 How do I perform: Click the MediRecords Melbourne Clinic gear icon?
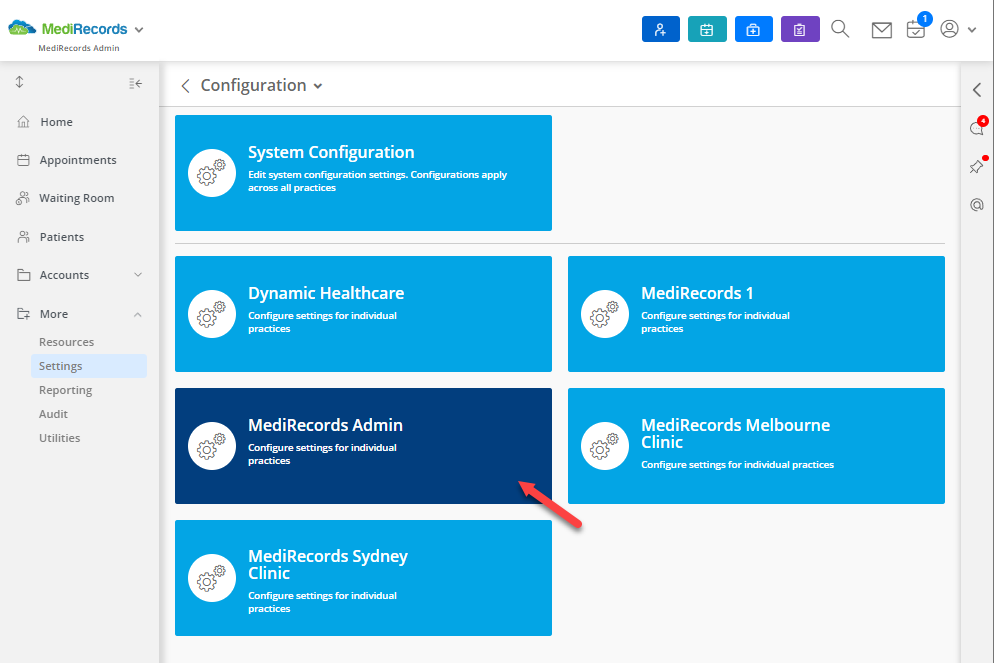click(x=605, y=446)
